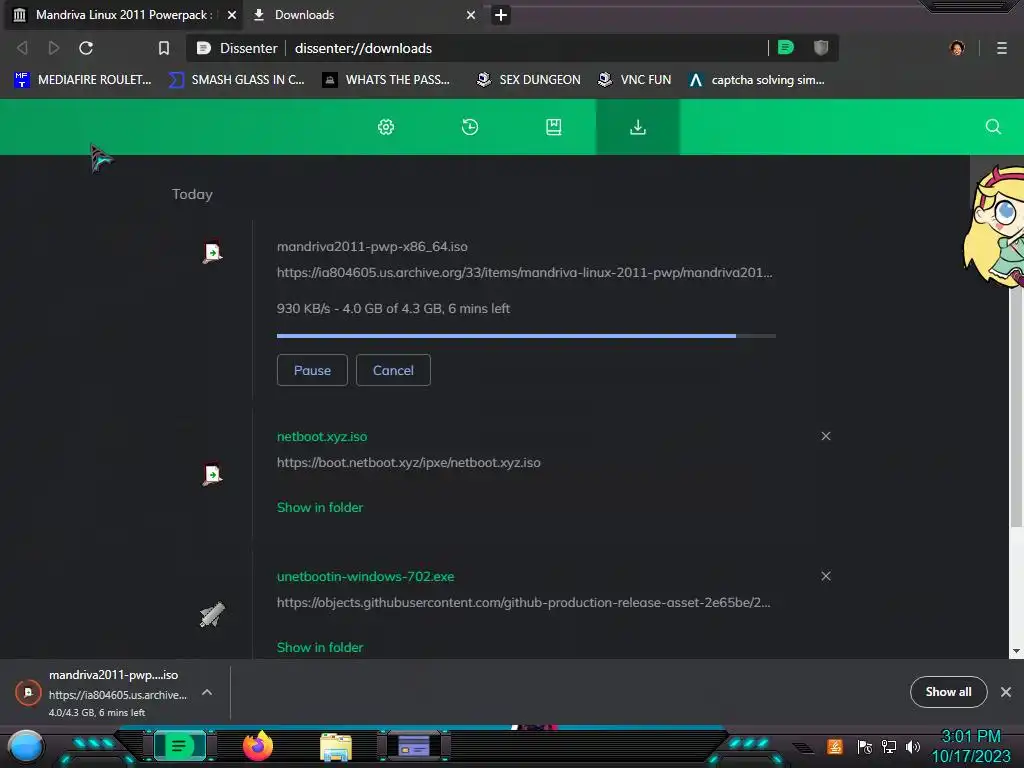
Task: Go forward with the forward arrow
Action: [54, 48]
